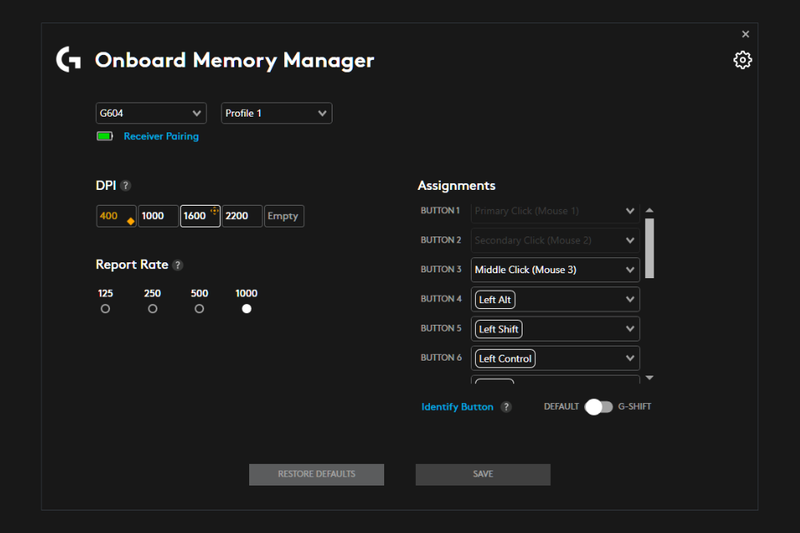Select the 1000 DPI slot
The width and height of the screenshot is (800, 533).
coord(158,216)
